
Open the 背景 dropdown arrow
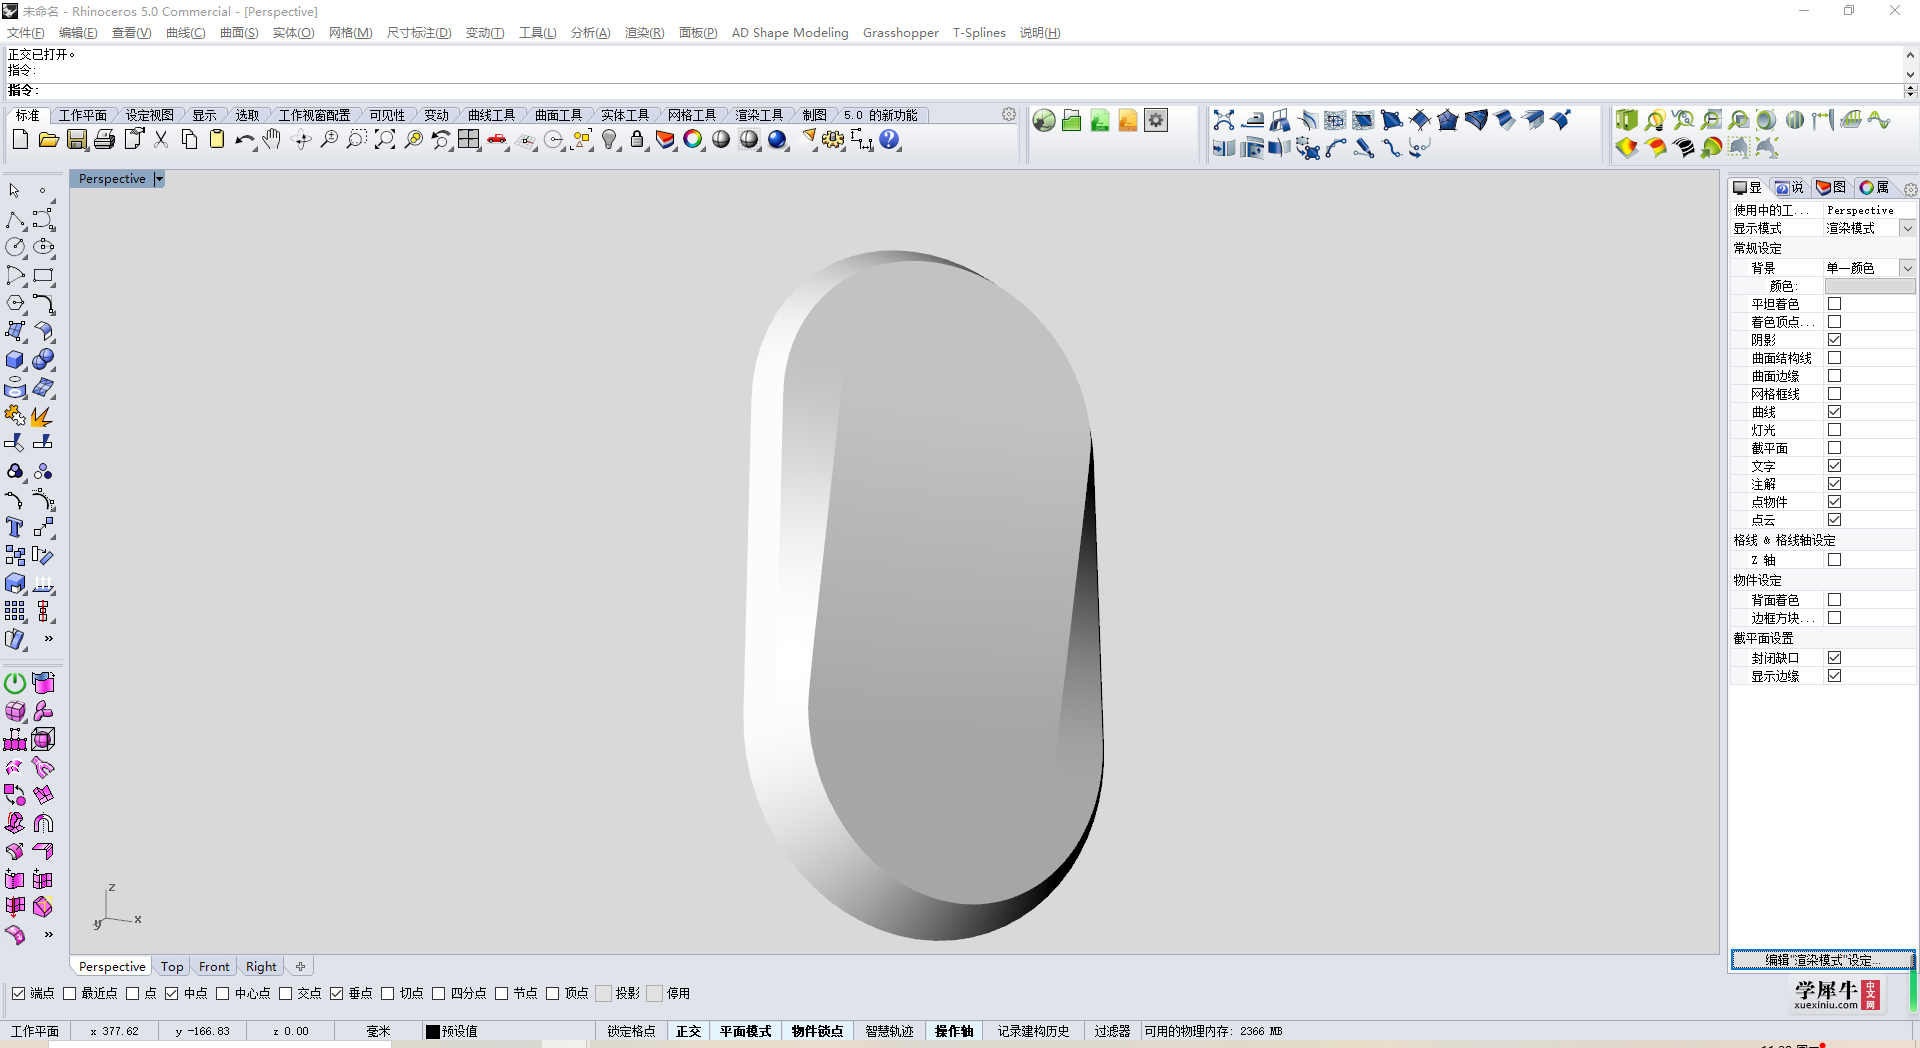[x=1907, y=268]
